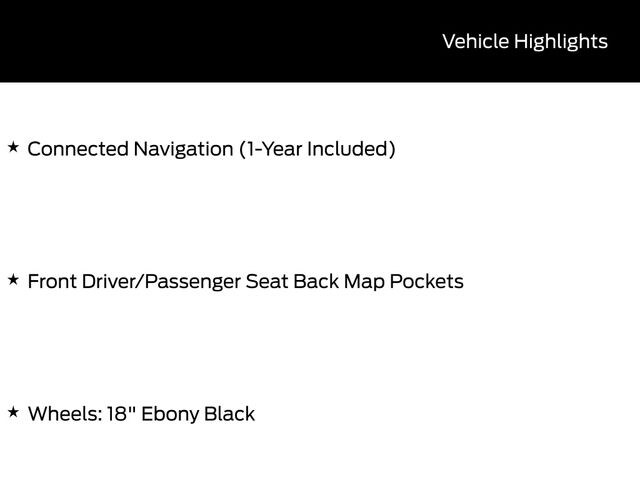Image resolution: width=640 pixels, height=480 pixels.
Task: Click "Ebony Black" in the wheels line
Action: click(x=198, y=414)
